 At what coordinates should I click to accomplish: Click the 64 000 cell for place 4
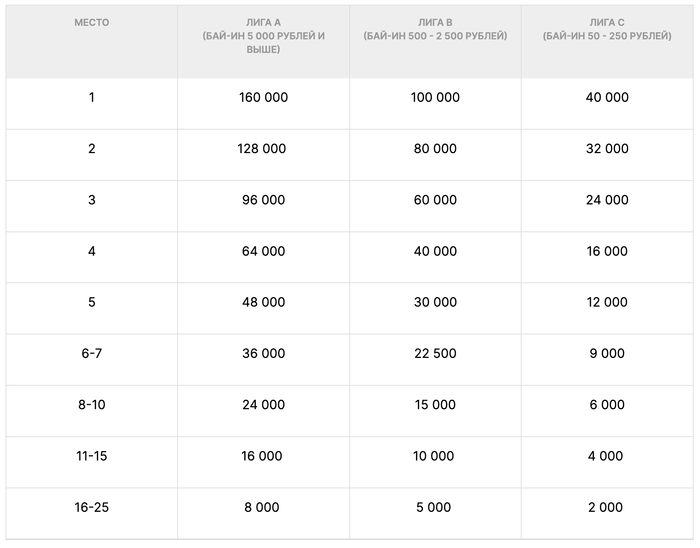(263, 251)
